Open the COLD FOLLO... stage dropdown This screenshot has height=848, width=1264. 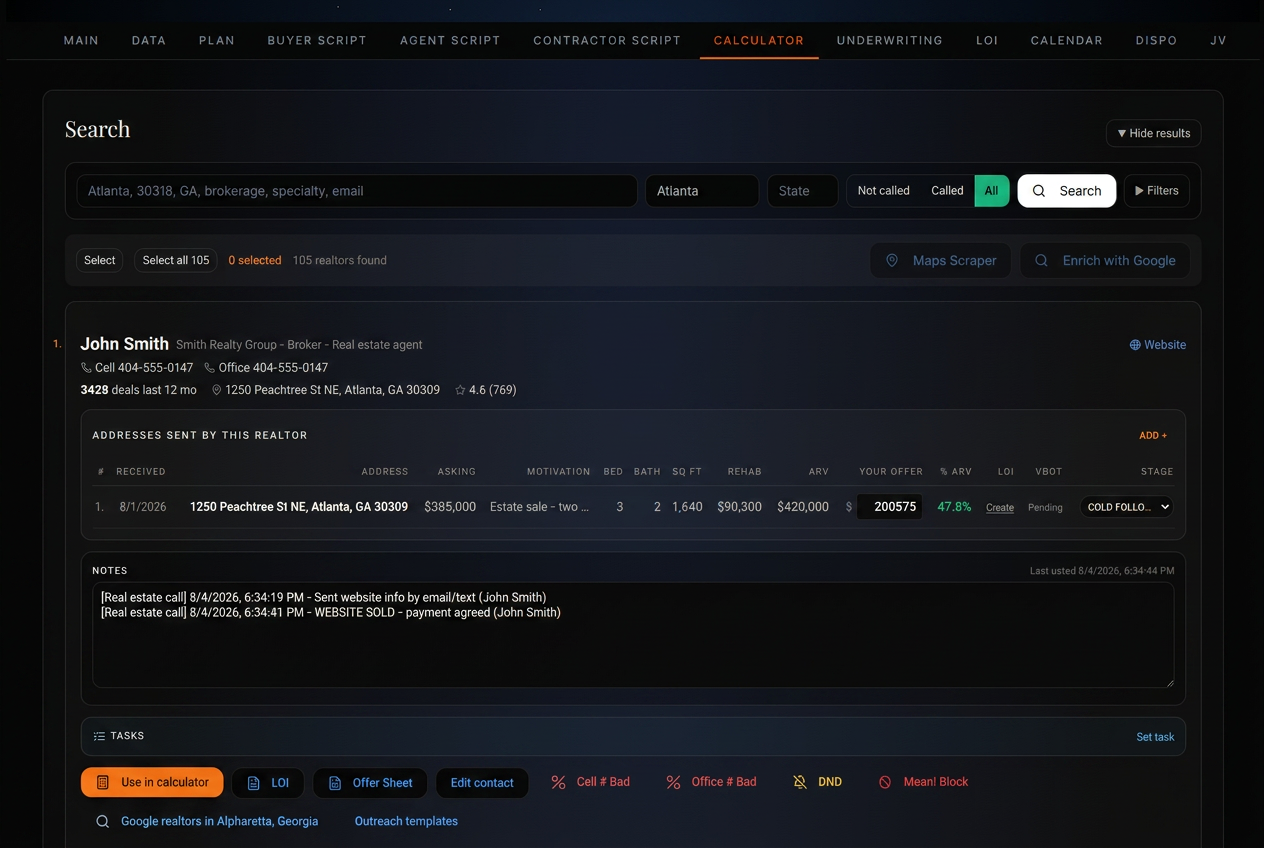pos(1126,507)
